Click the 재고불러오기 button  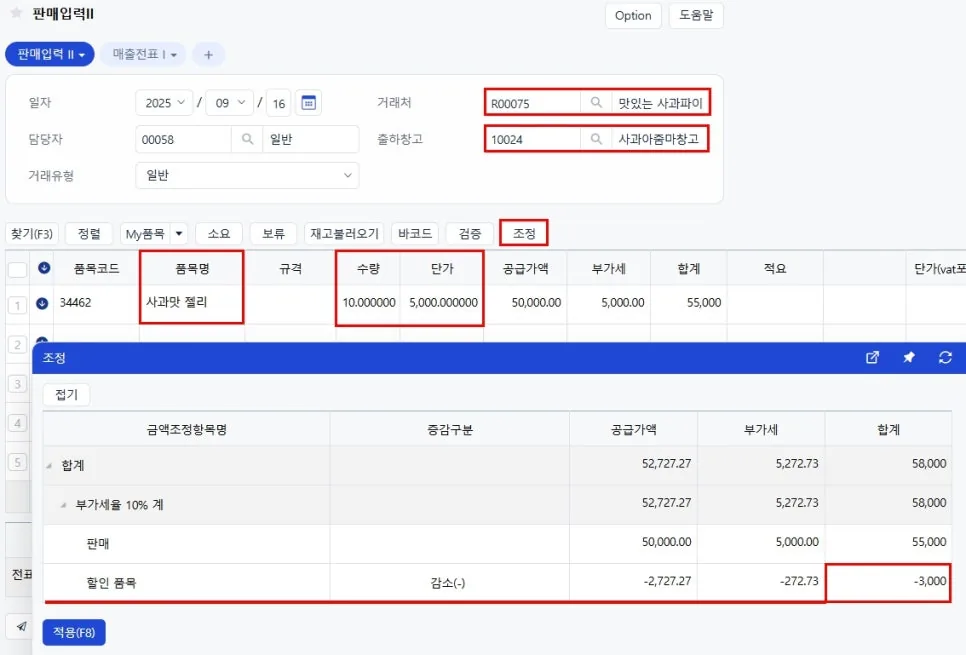(344, 234)
